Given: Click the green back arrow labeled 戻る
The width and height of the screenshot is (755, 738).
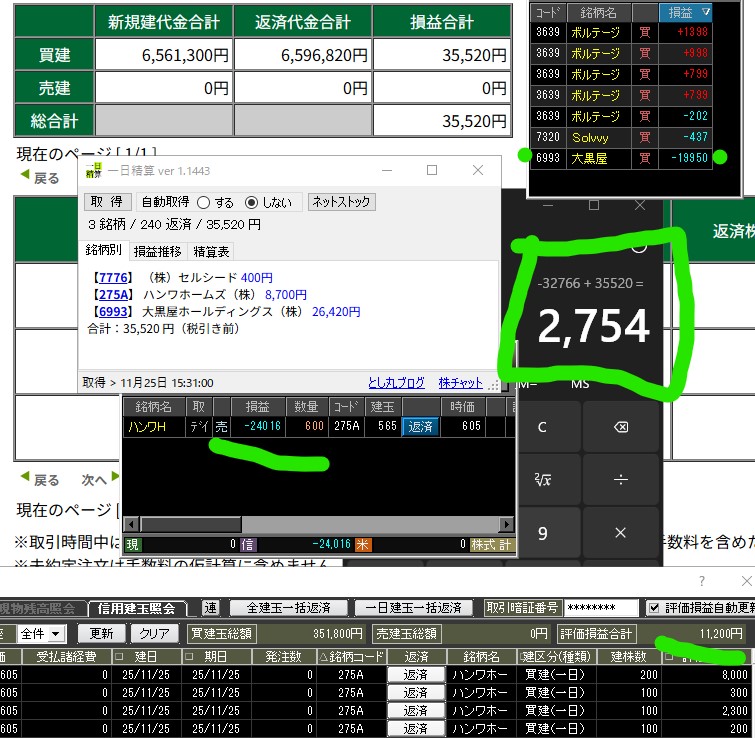Looking at the screenshot, I should 39,178.
